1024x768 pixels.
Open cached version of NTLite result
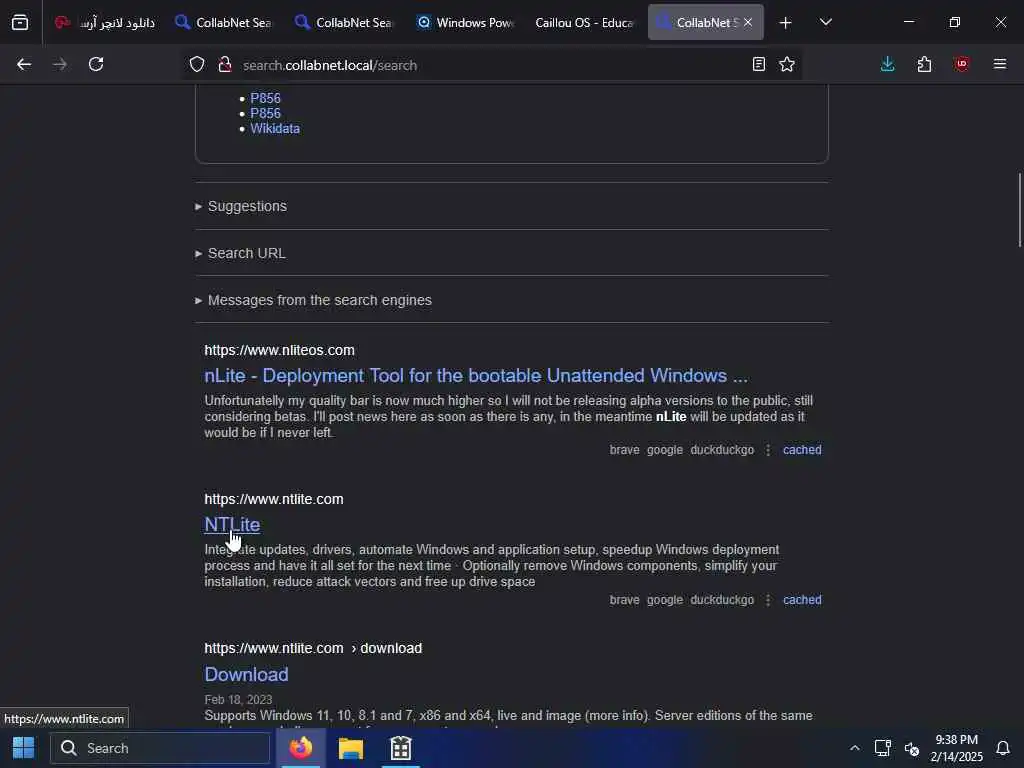pyautogui.click(x=802, y=600)
